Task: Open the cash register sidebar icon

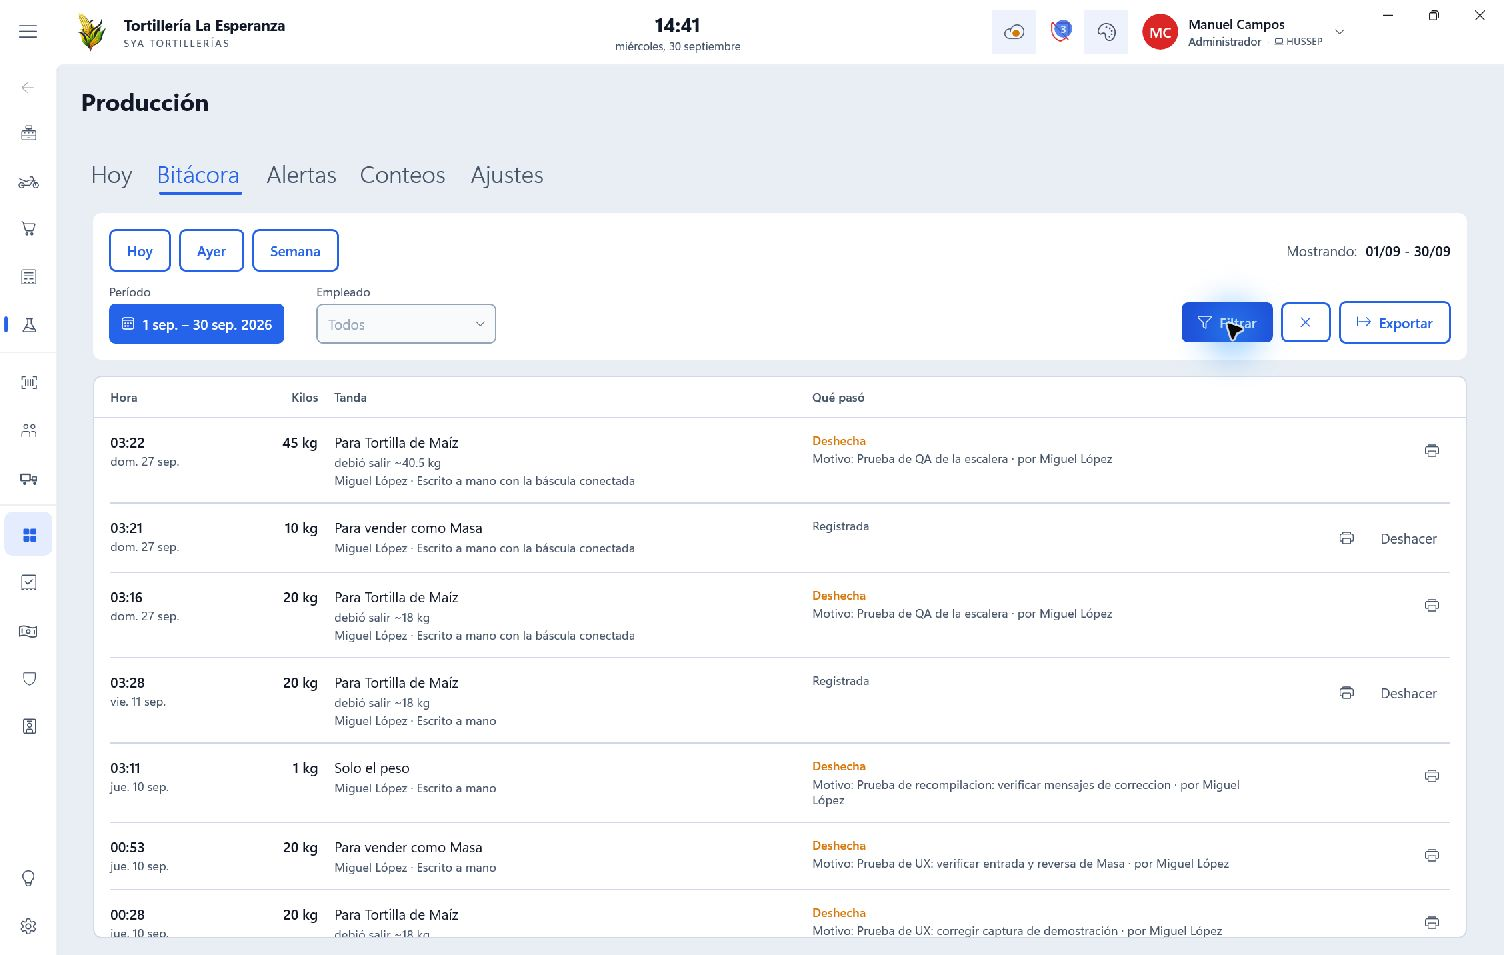Action: tap(29, 133)
